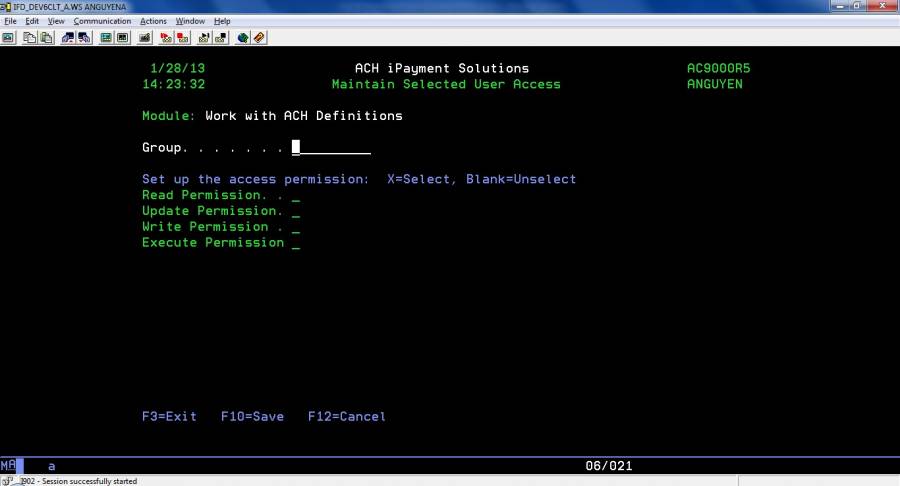
Task: Click the Help Index icon at toolbar end
Action: point(259,38)
